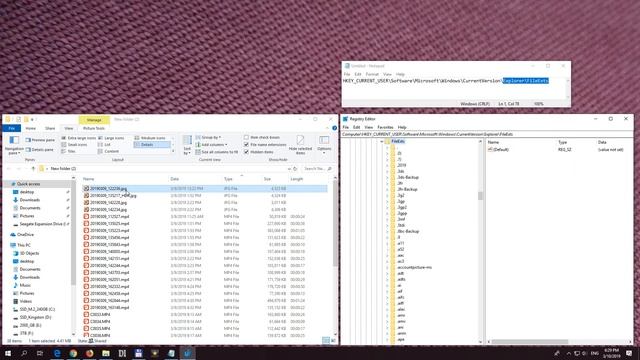Open Favorites menu in Registry Editor
Image resolution: width=640 pixels, height=360 pixels.
point(385,127)
